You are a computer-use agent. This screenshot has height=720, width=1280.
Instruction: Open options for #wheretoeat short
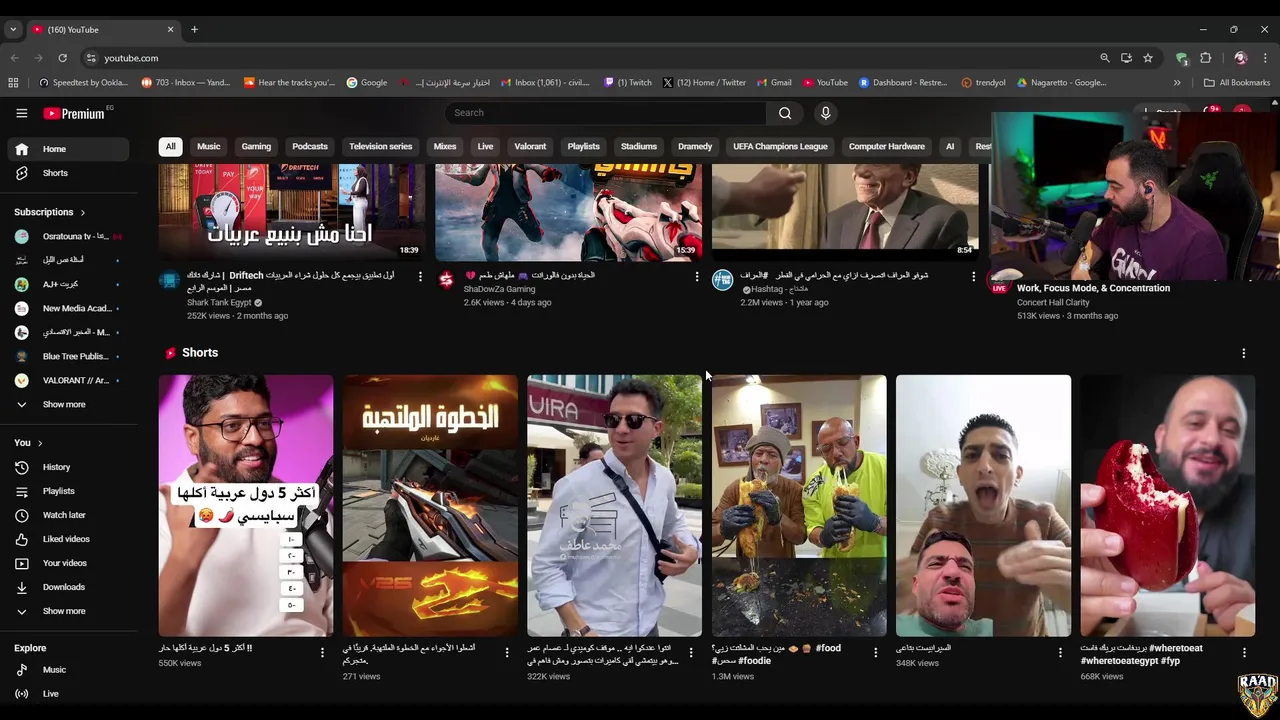1244,652
